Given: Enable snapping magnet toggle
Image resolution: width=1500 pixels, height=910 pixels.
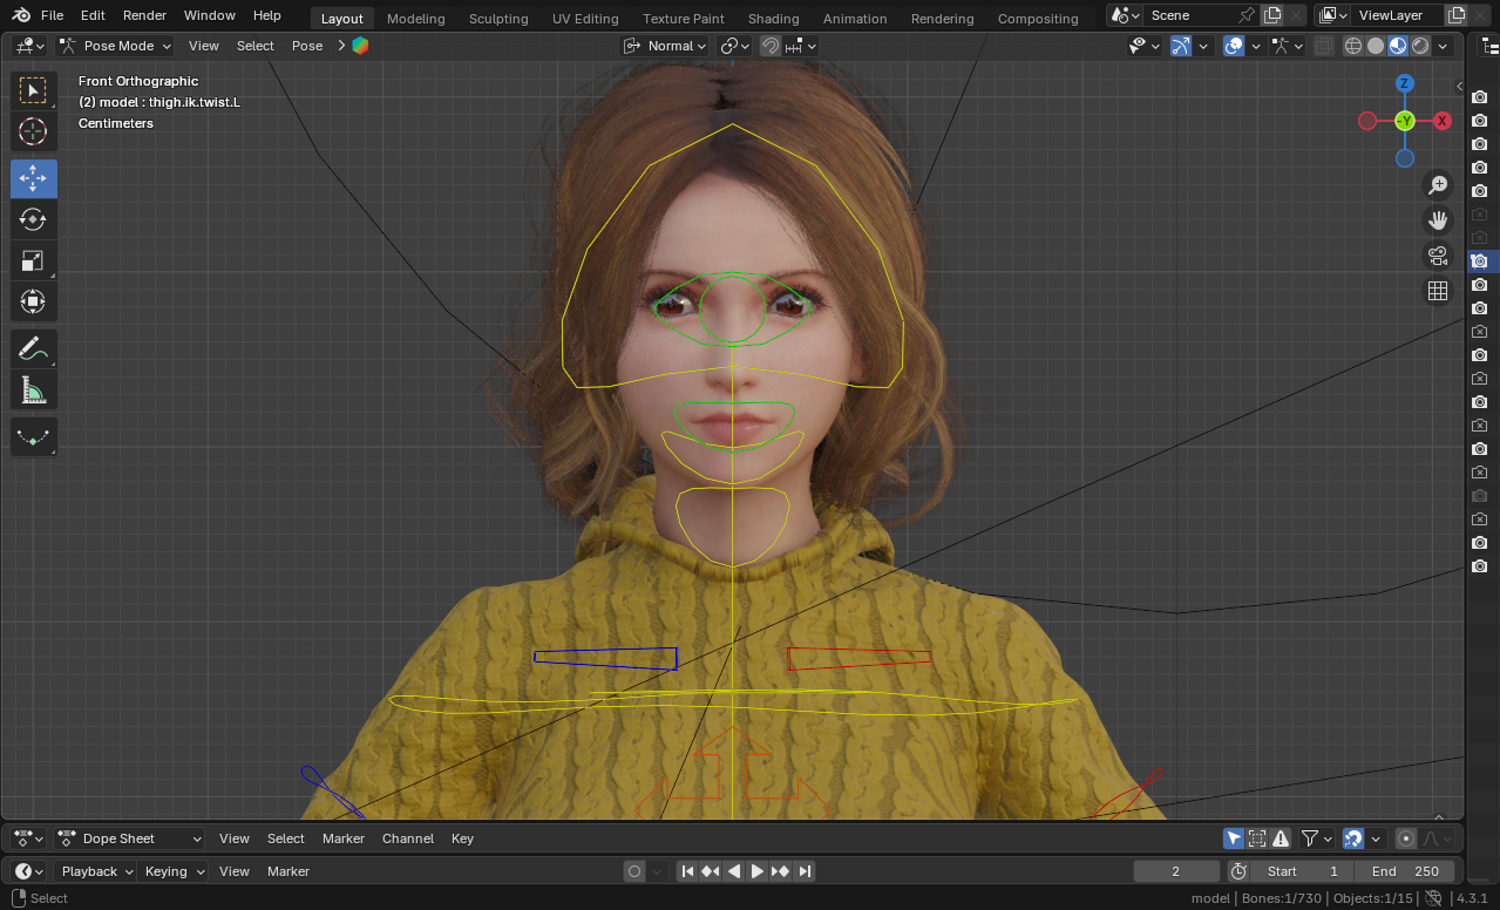Looking at the screenshot, I should point(770,46).
